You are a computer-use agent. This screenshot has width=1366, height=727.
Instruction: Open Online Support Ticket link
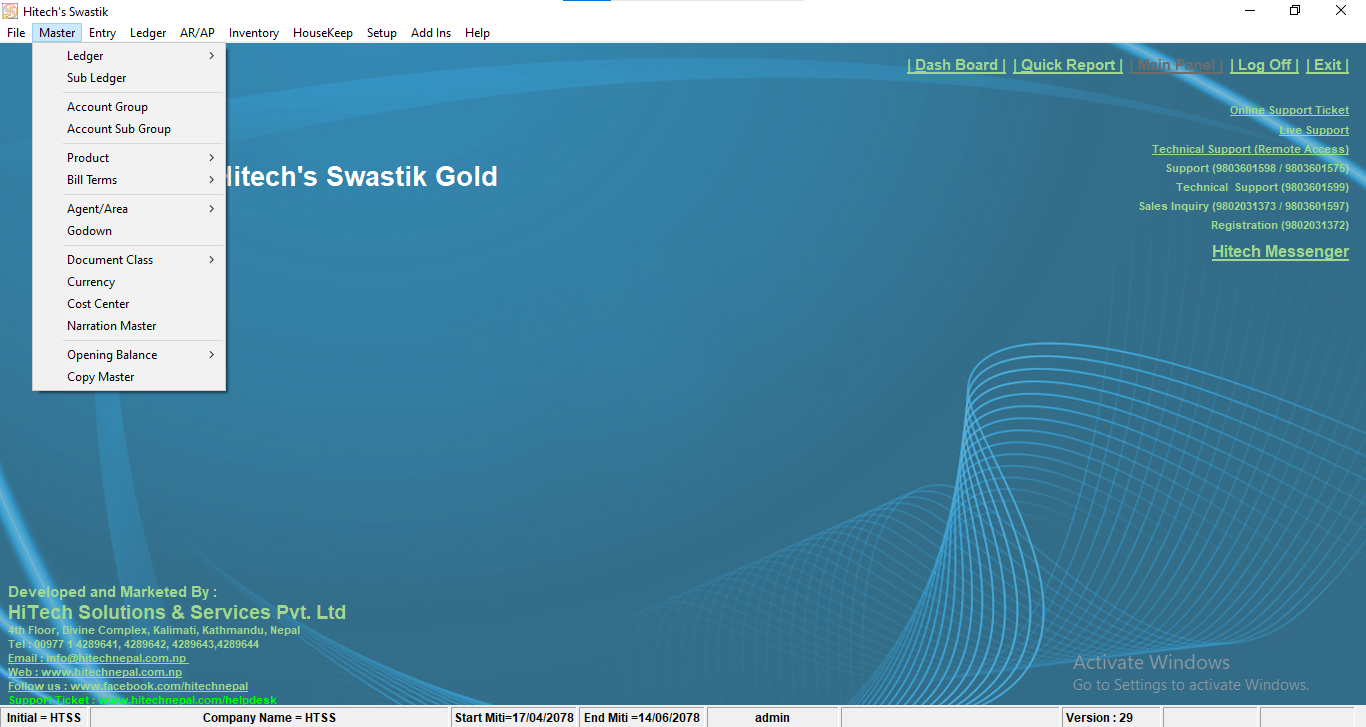(x=1289, y=110)
